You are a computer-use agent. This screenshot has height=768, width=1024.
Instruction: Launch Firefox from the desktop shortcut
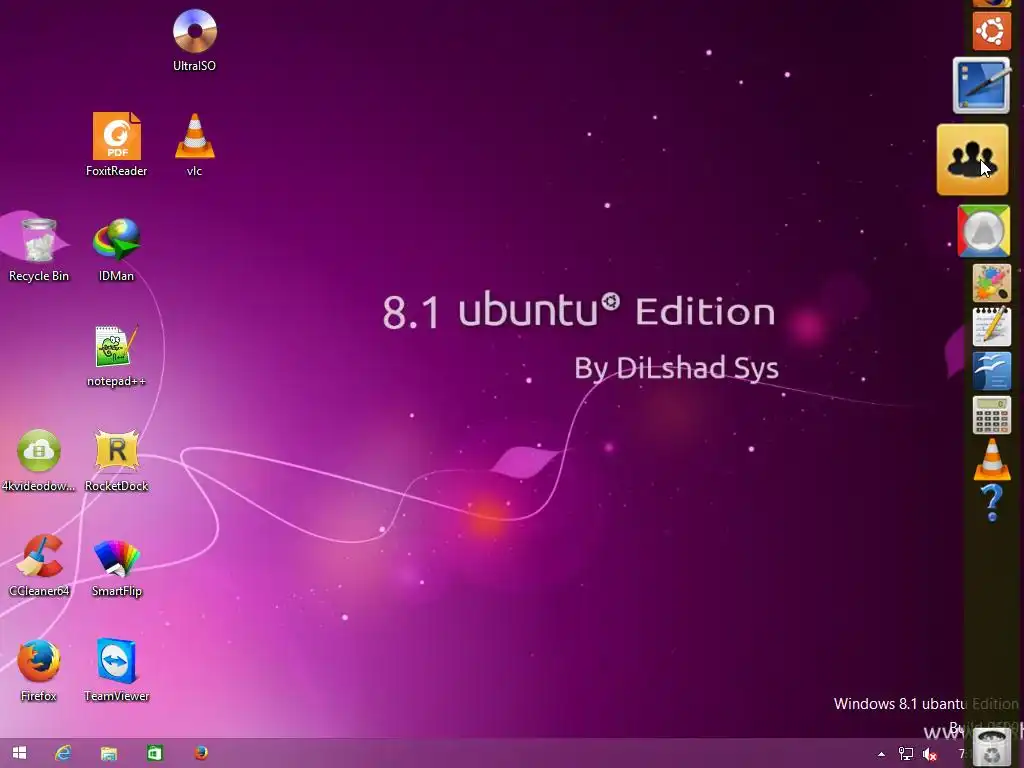[39, 671]
